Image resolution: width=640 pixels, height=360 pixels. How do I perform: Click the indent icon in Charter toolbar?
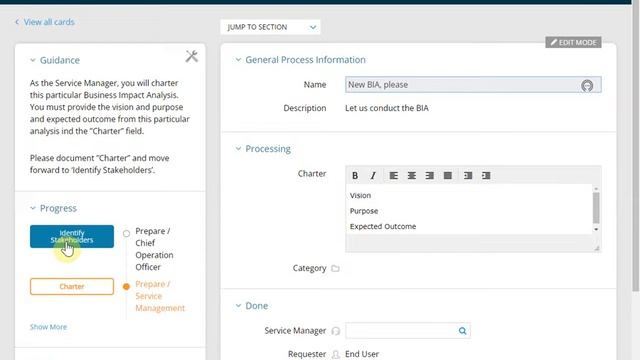point(486,176)
